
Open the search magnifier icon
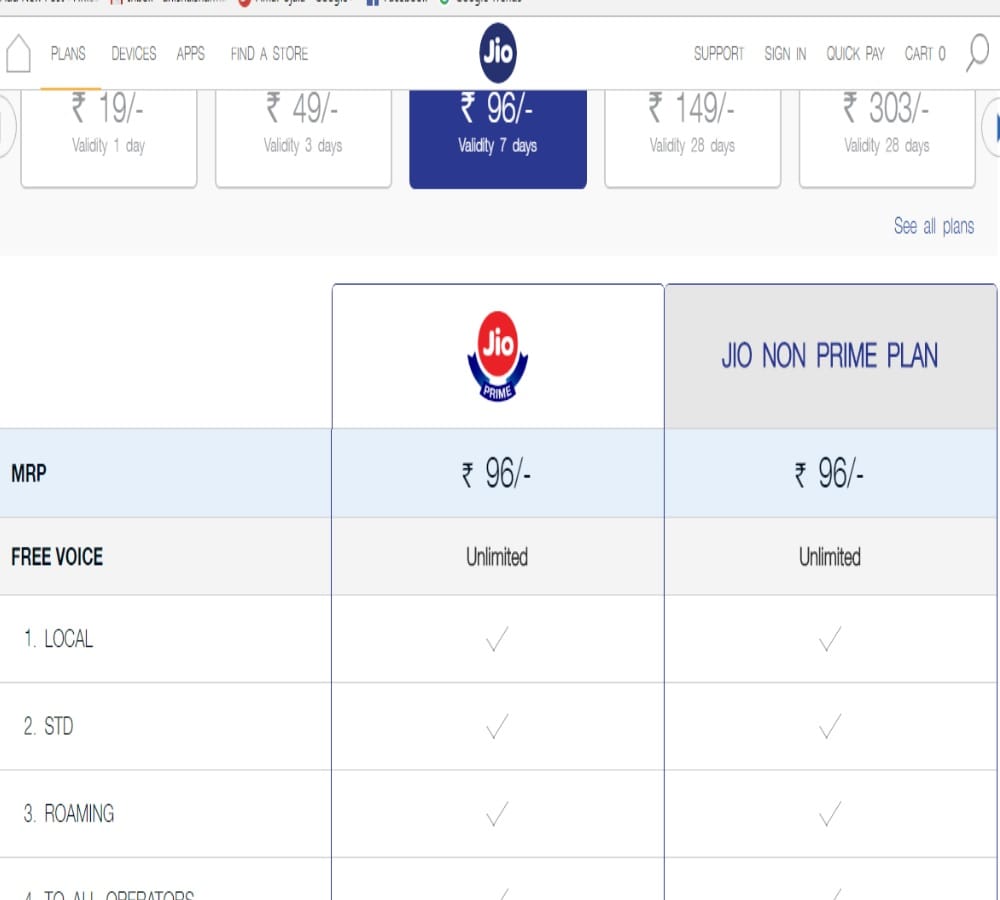click(977, 53)
